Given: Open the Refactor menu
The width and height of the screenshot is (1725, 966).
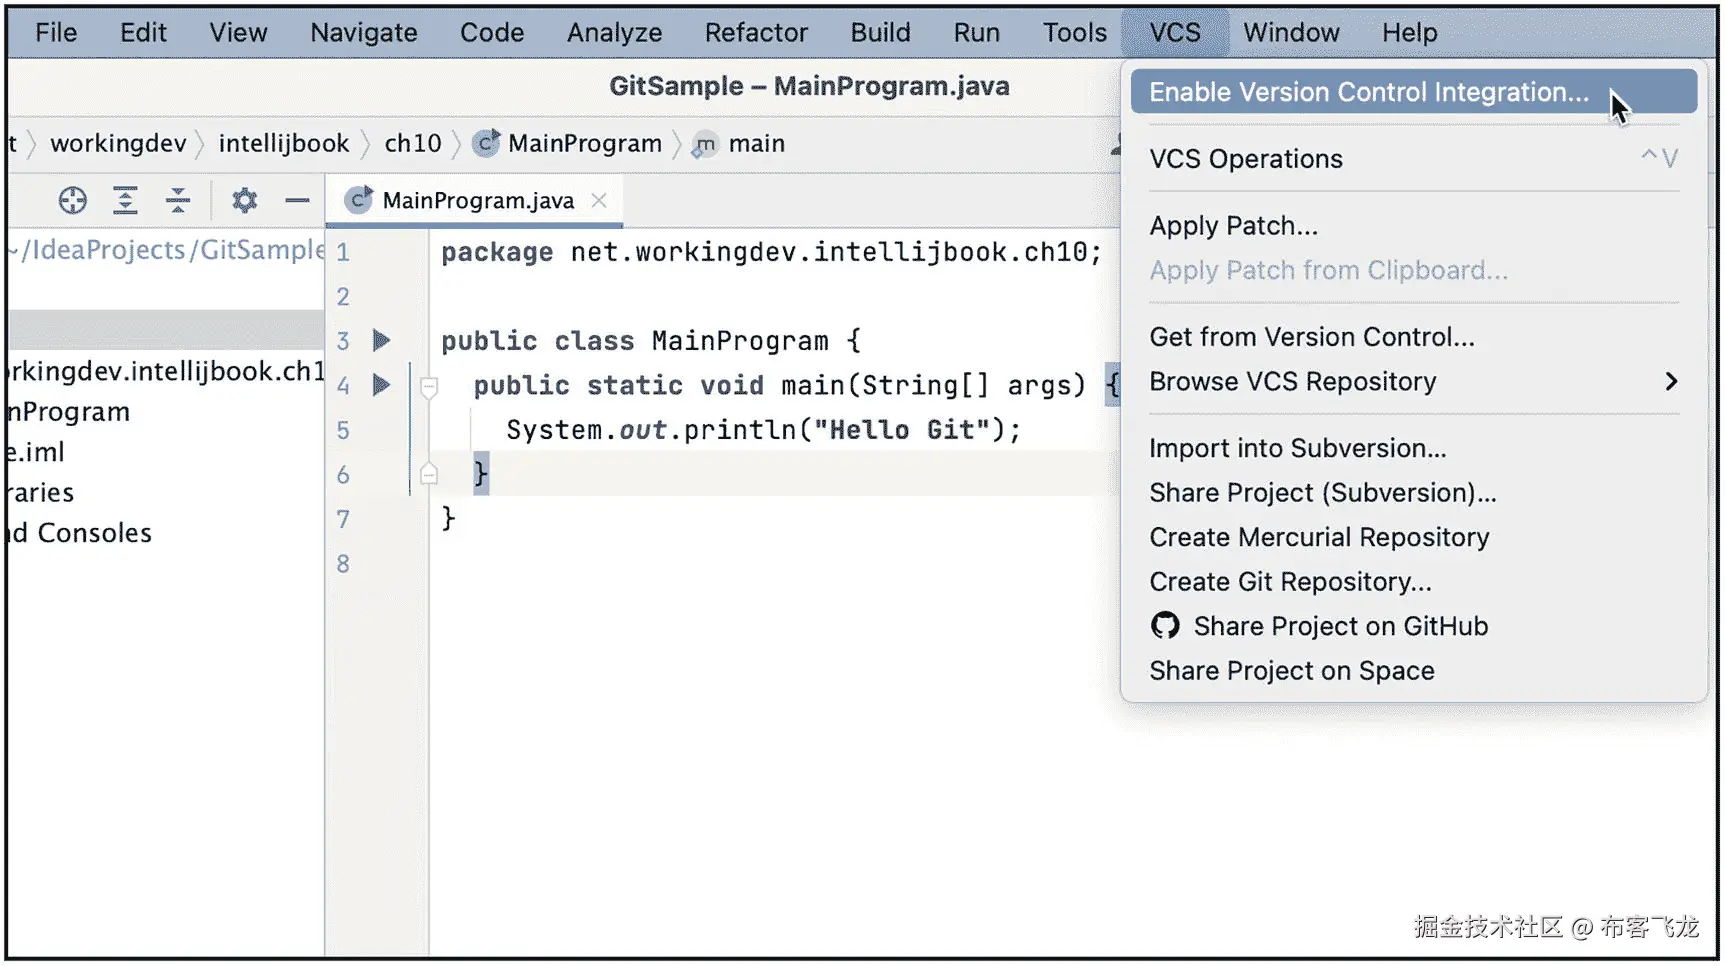Looking at the screenshot, I should 755,33.
